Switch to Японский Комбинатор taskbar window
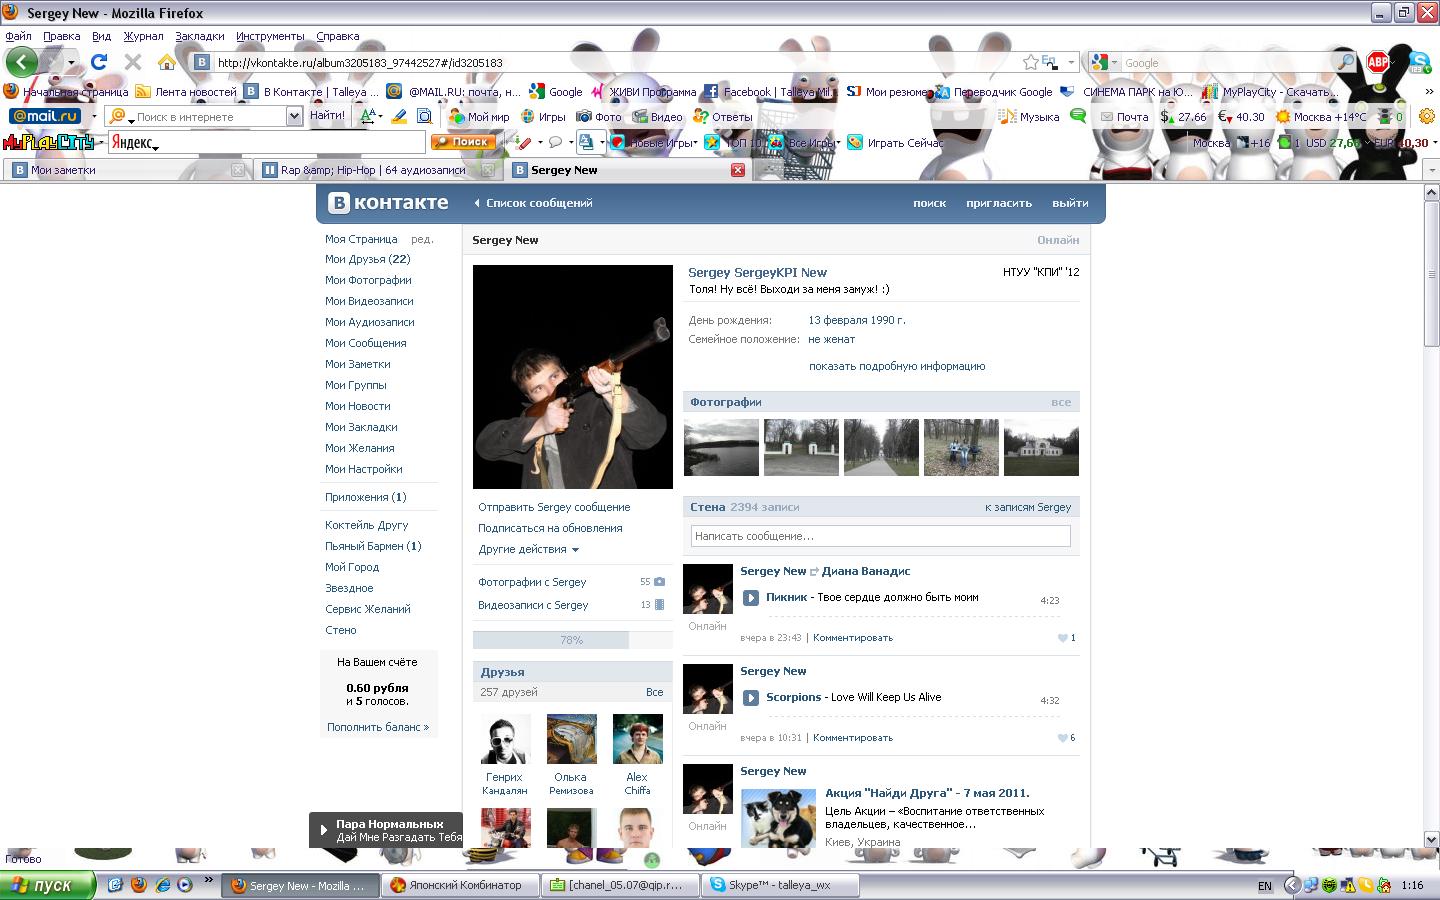1440x900 pixels. [461, 885]
